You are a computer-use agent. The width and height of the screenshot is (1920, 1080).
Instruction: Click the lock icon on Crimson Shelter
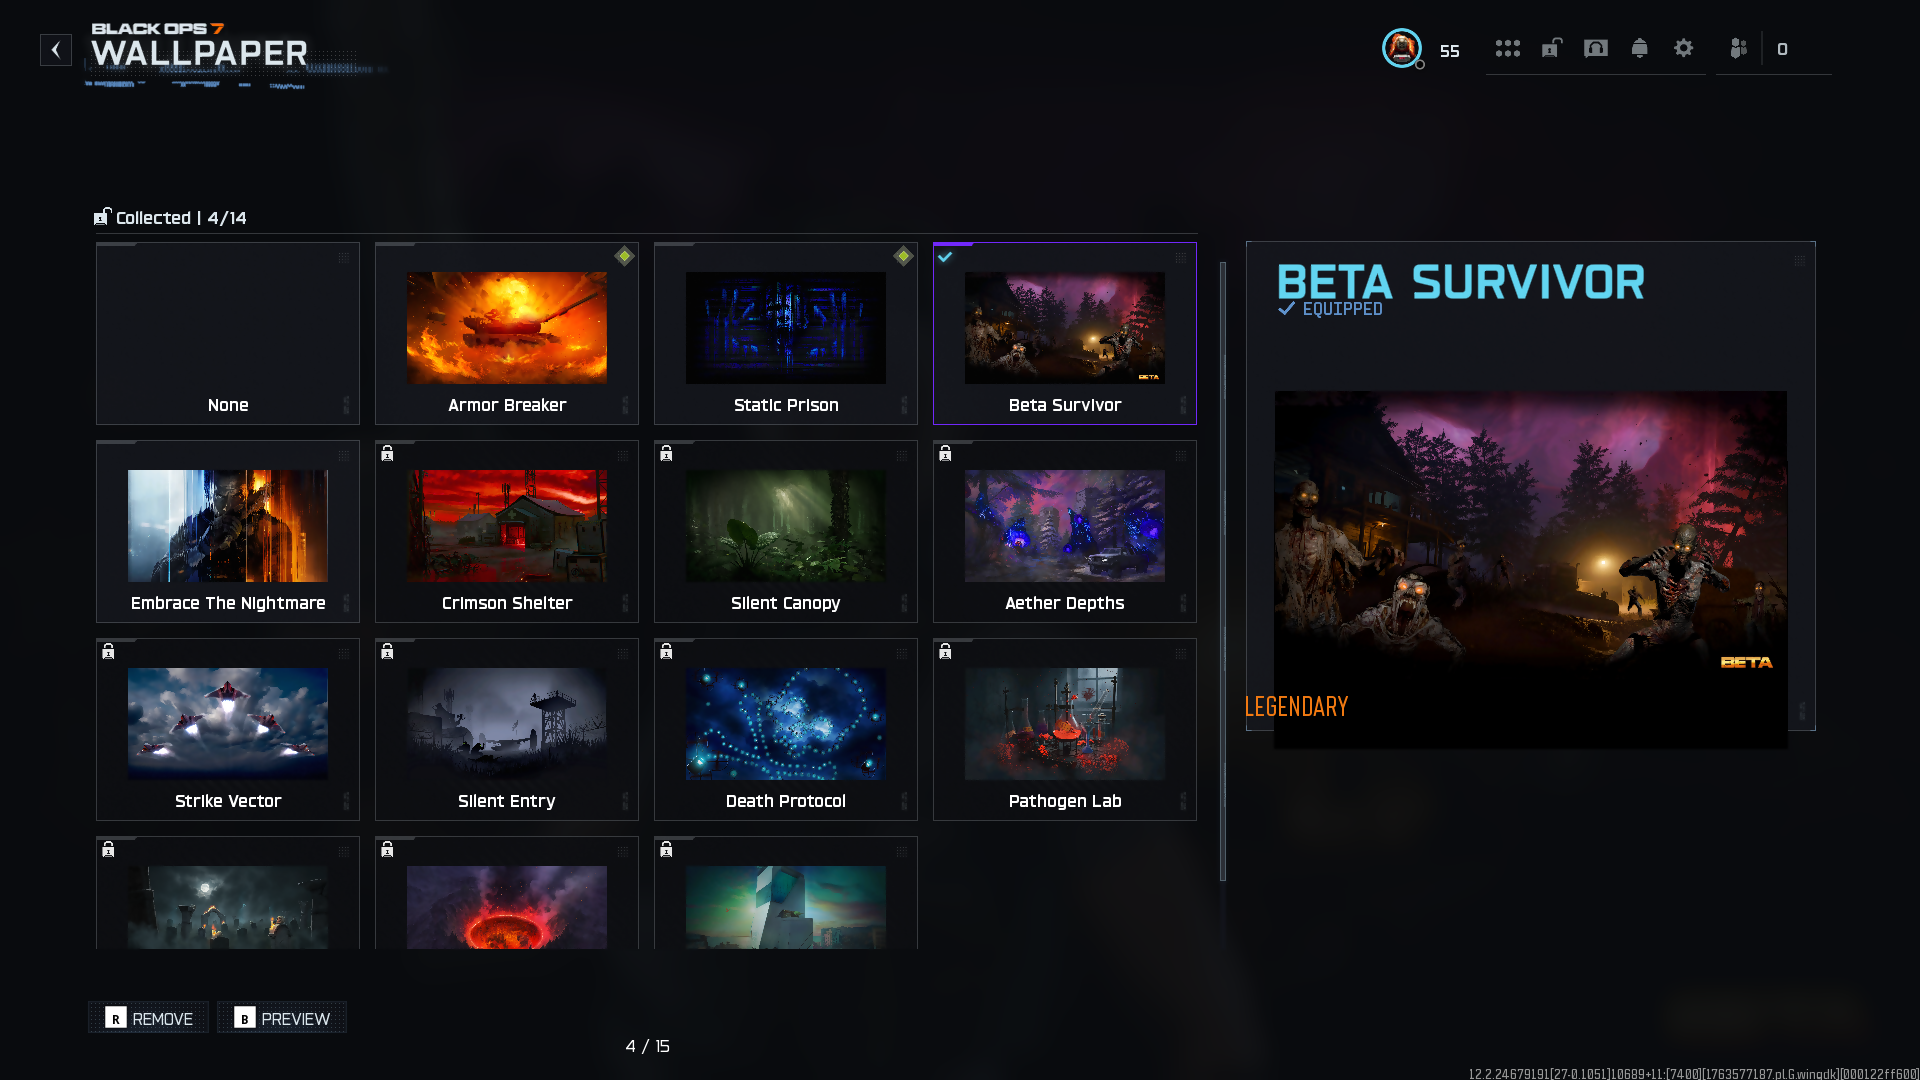[387, 454]
